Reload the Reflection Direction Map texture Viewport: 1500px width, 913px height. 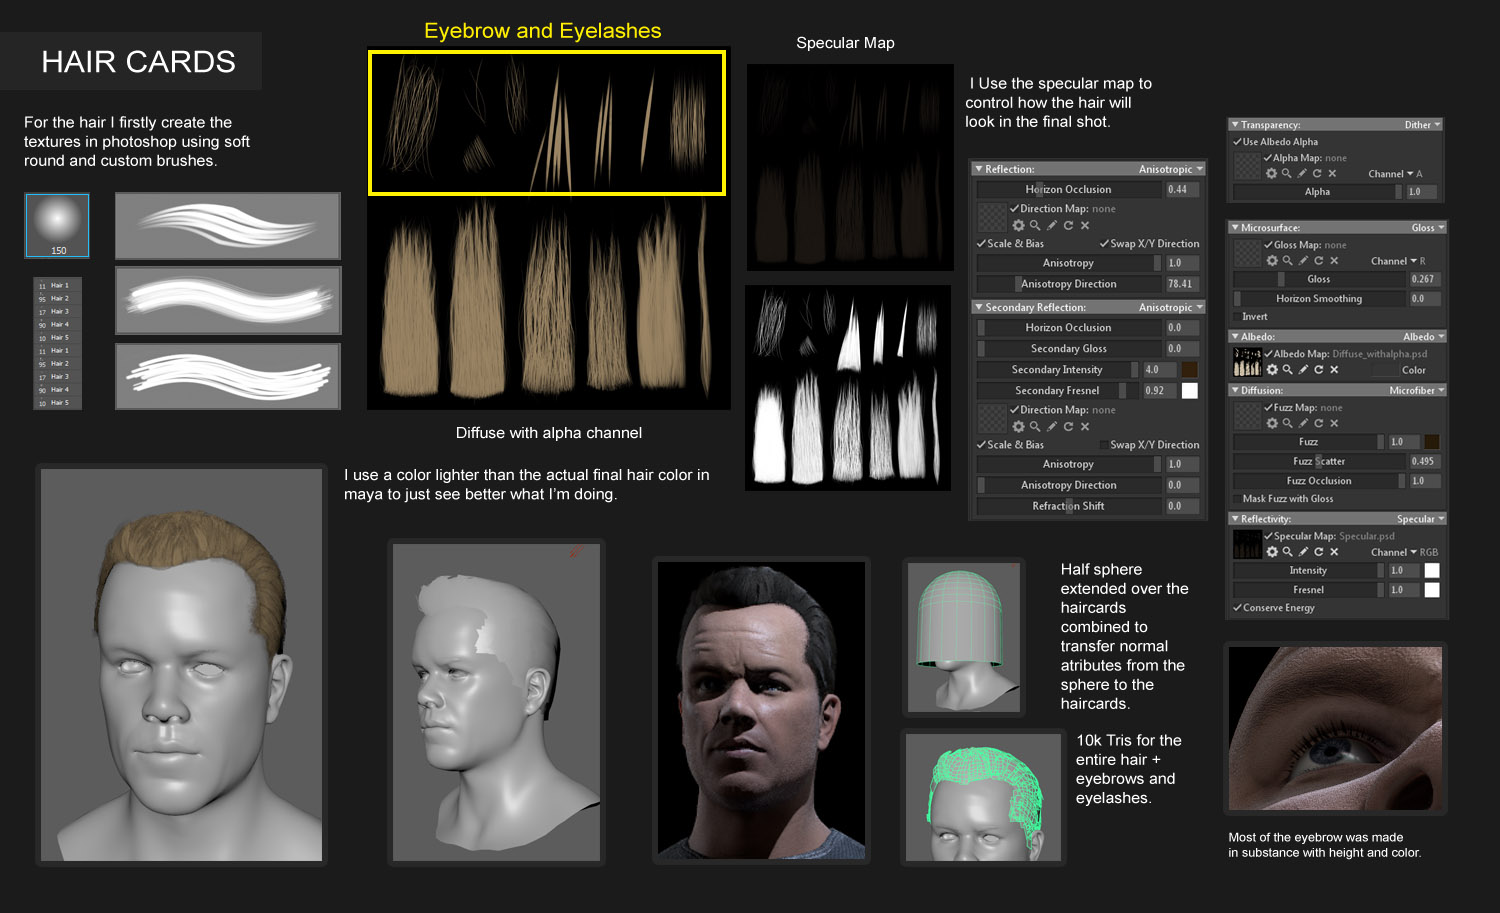tap(1068, 225)
